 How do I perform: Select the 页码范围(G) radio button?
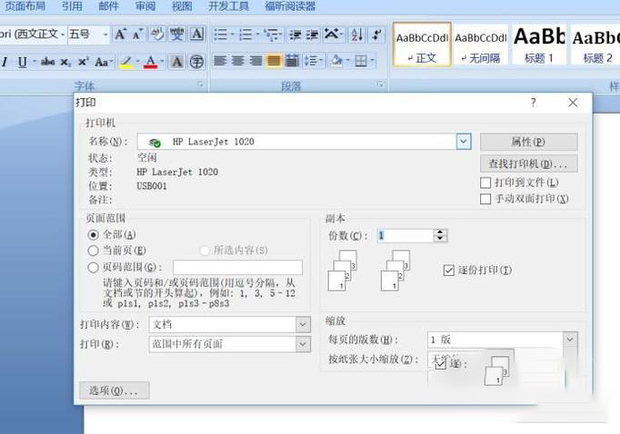point(93,268)
